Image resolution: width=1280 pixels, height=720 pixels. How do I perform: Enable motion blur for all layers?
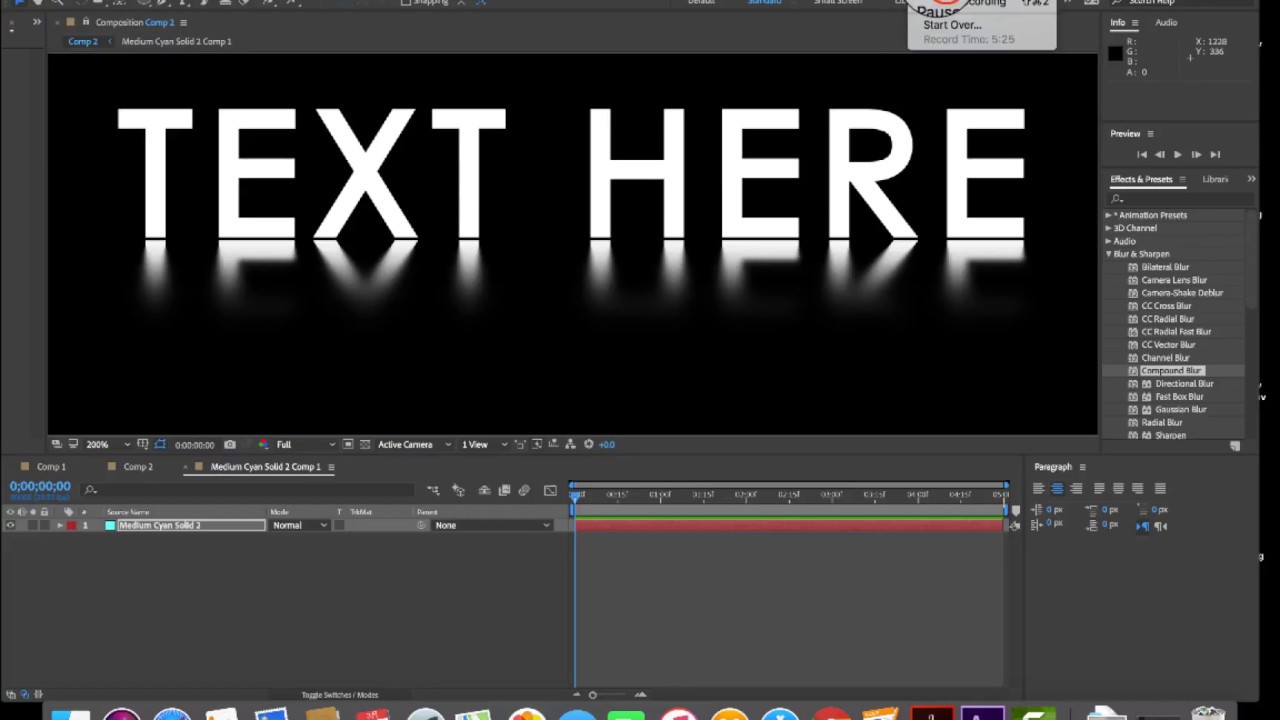point(524,490)
